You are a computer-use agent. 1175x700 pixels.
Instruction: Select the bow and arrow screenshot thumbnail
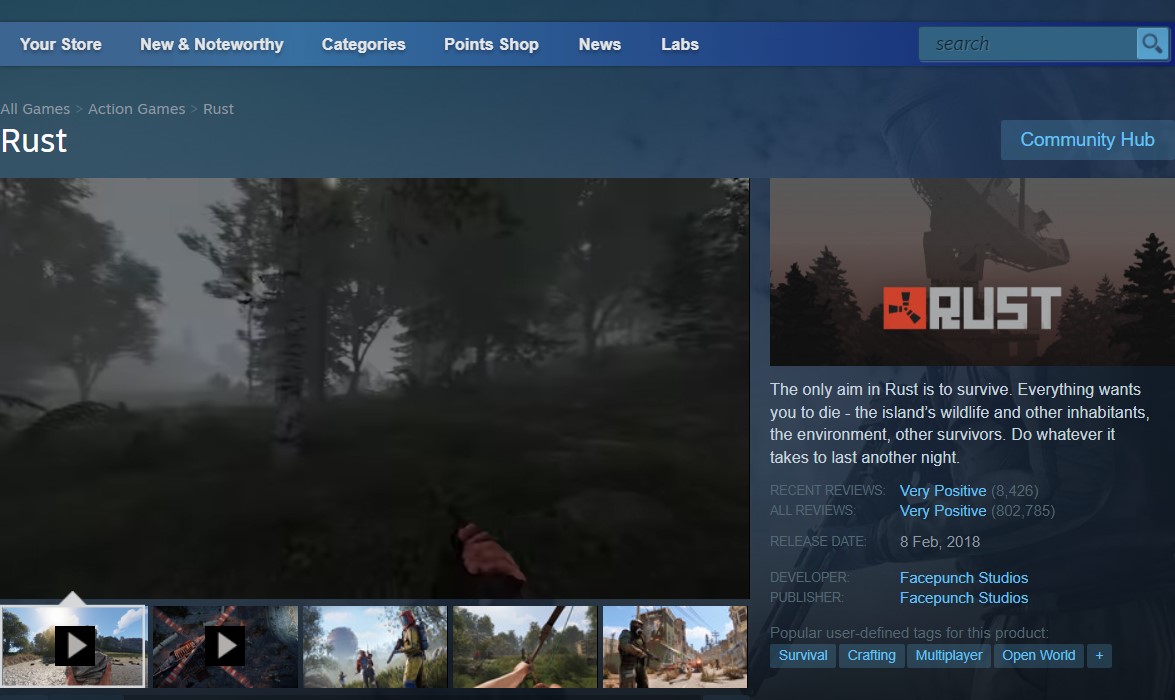[525, 646]
